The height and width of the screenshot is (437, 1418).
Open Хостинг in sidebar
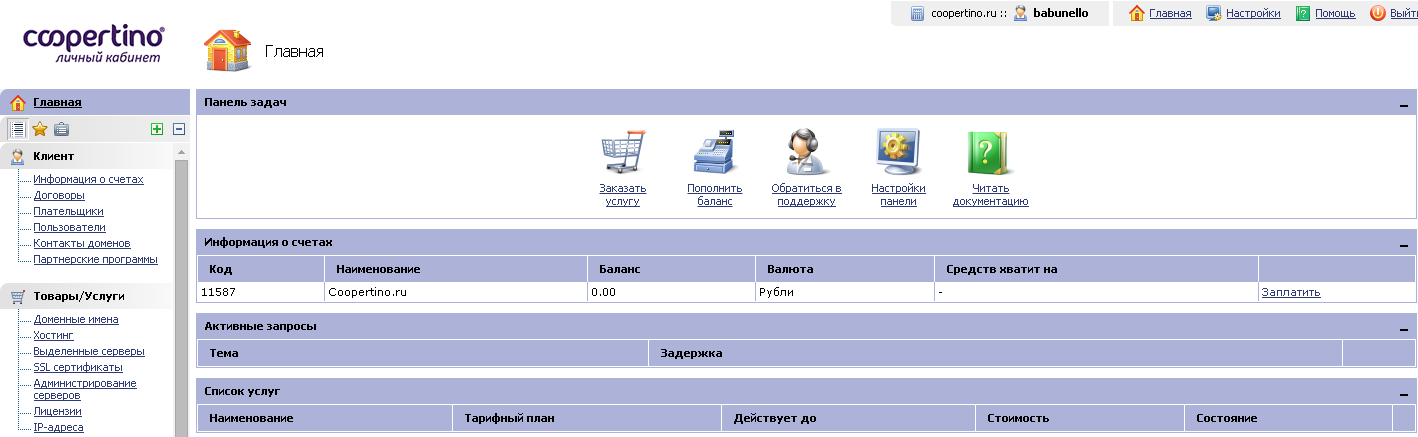pos(54,336)
